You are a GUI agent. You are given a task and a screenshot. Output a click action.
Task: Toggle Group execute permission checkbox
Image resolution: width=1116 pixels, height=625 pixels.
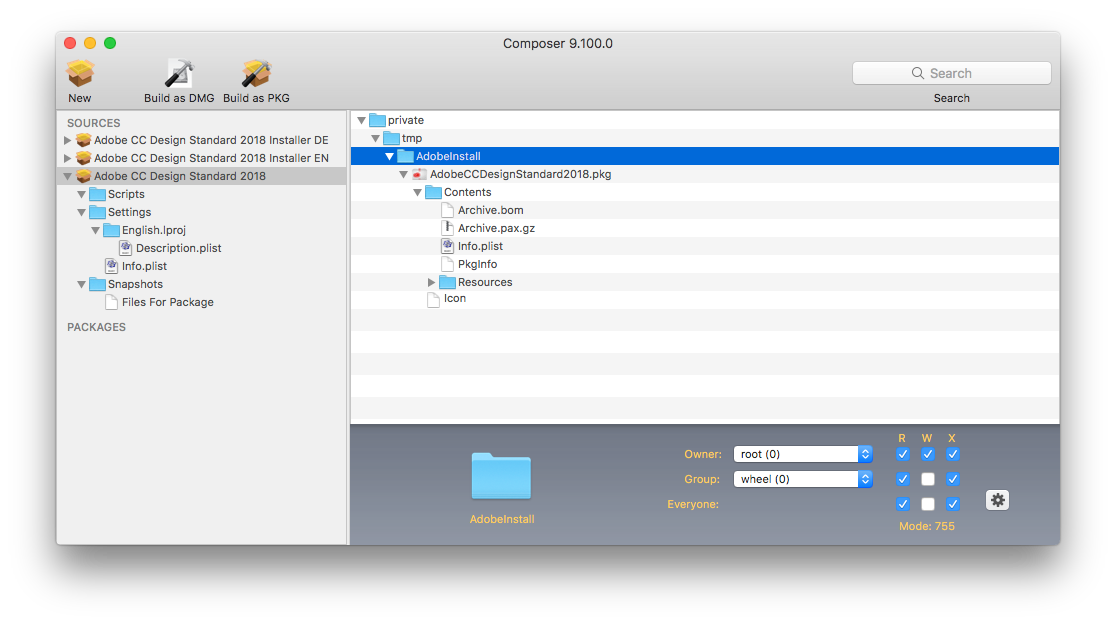click(x=952, y=479)
